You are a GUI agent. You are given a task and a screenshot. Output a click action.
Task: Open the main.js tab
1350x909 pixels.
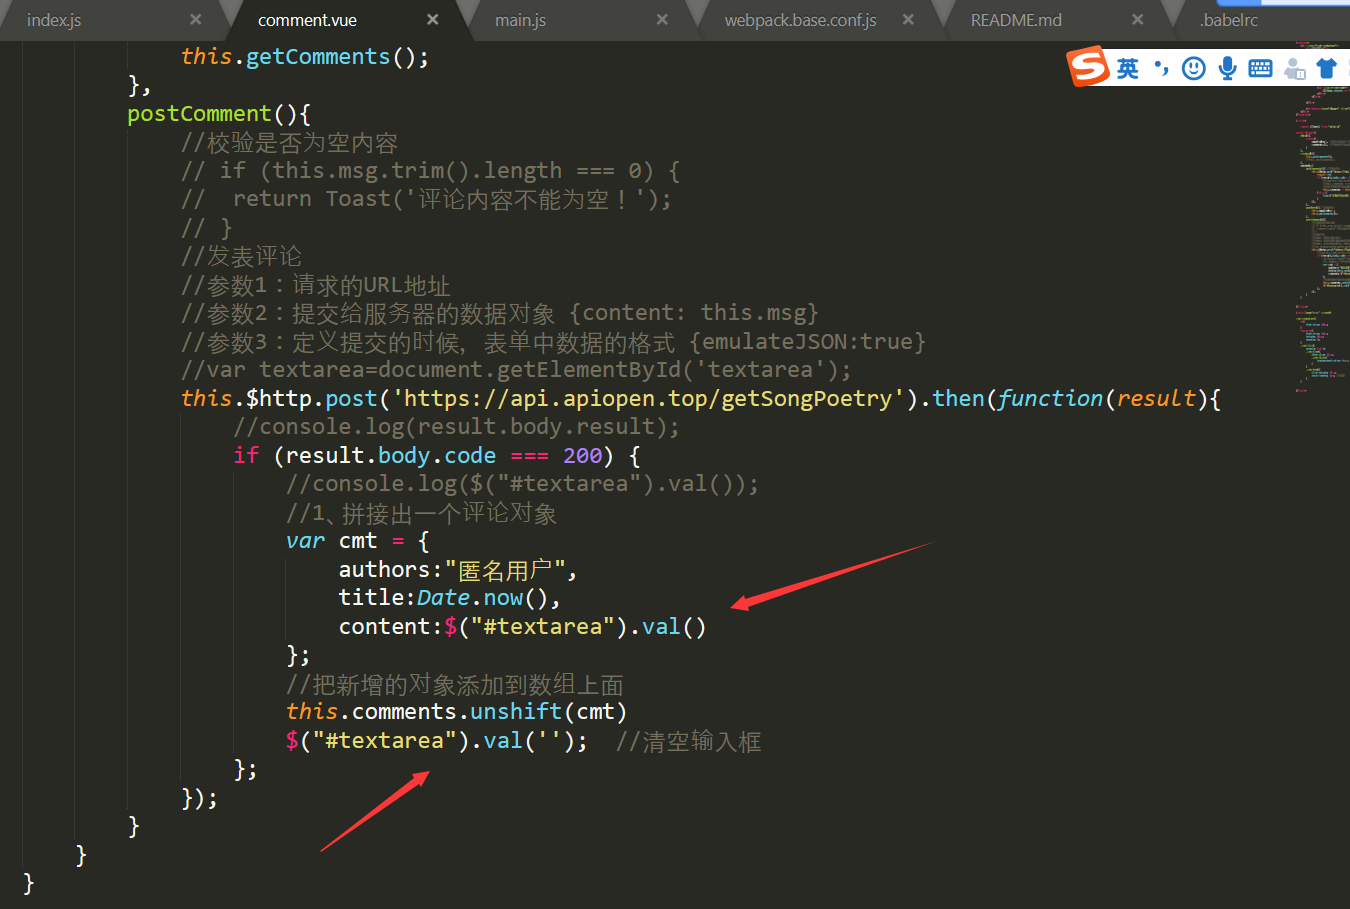click(520, 20)
